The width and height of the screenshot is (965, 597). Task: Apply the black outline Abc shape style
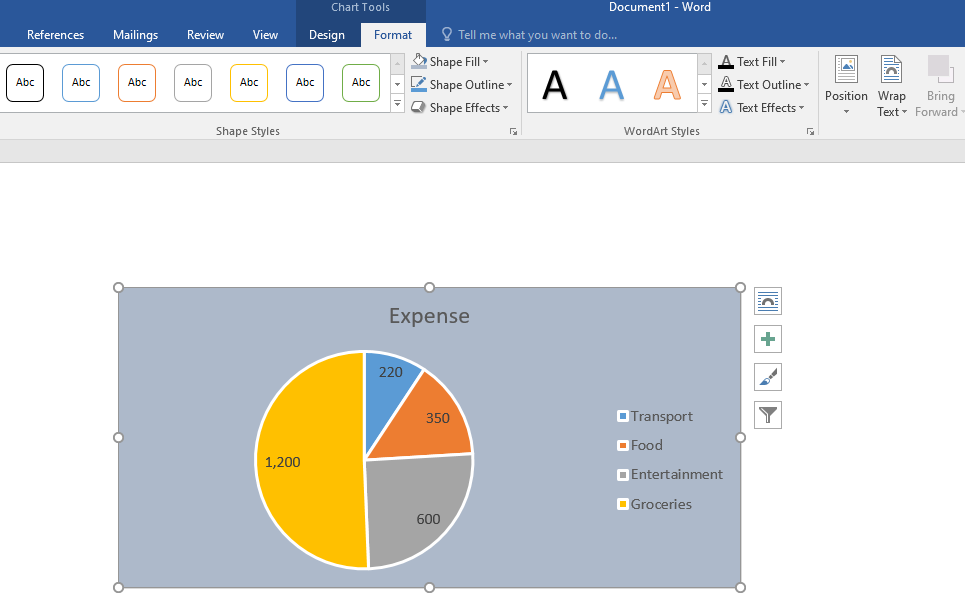tap(25, 82)
